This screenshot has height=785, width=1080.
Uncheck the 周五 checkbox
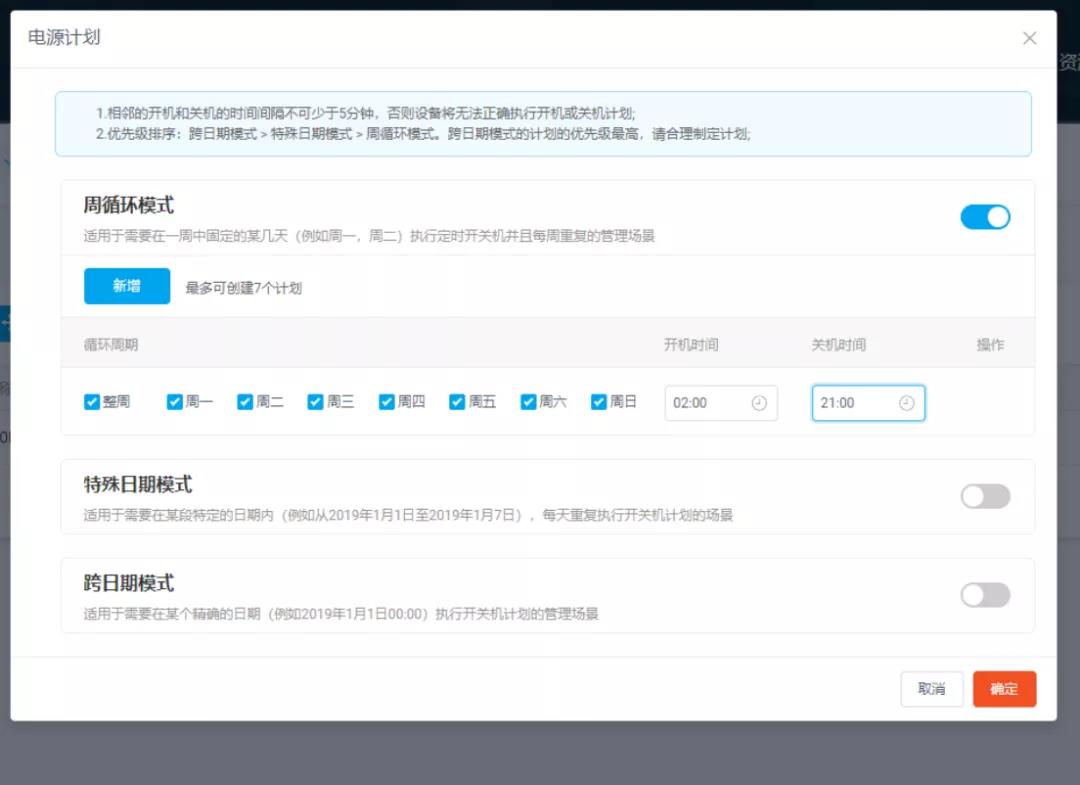pyautogui.click(x=458, y=402)
